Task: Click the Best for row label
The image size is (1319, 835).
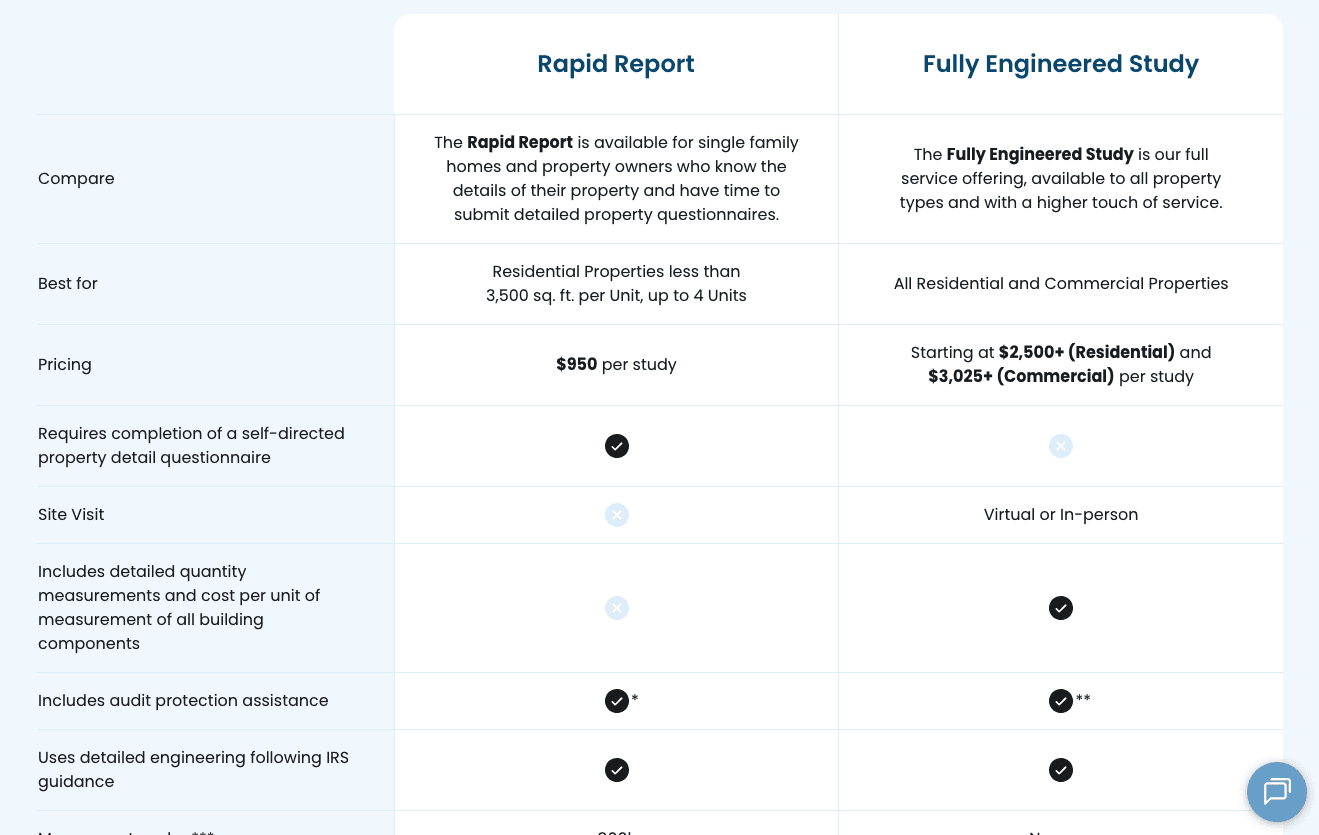Action: tap(68, 284)
